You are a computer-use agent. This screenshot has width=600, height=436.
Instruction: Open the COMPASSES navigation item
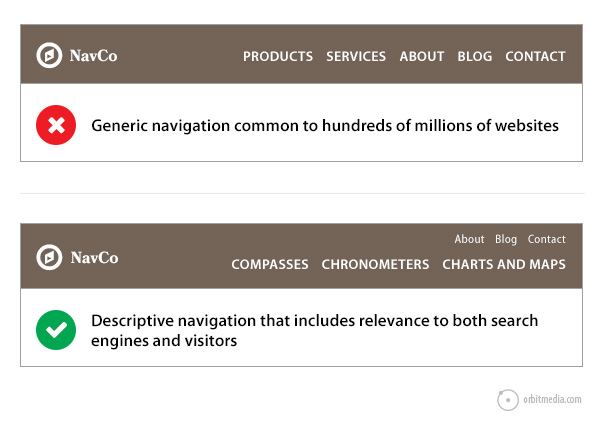pyautogui.click(x=270, y=265)
